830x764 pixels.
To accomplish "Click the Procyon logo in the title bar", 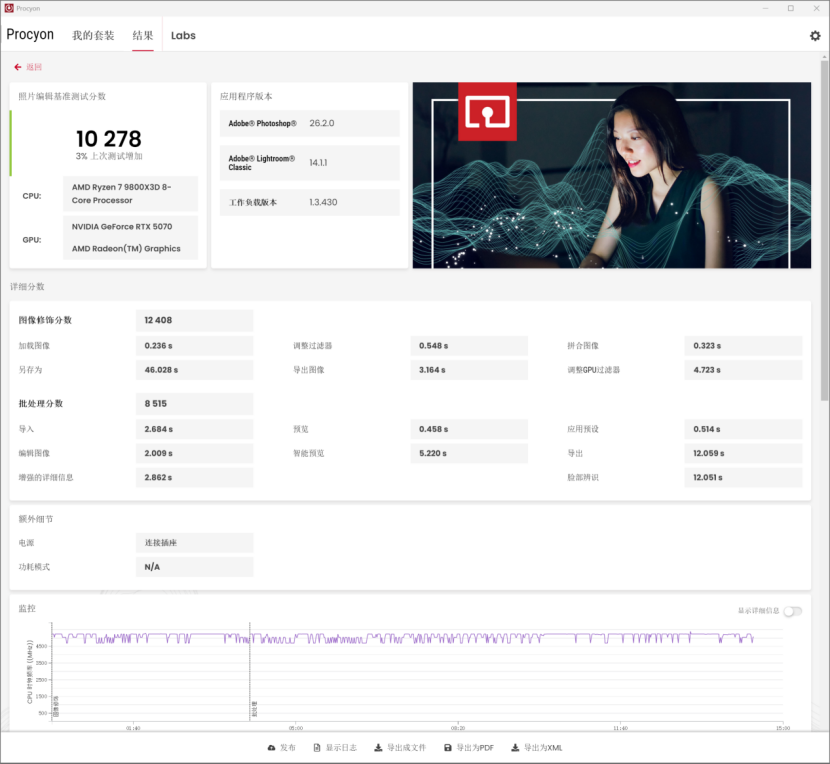I will coord(9,8).
